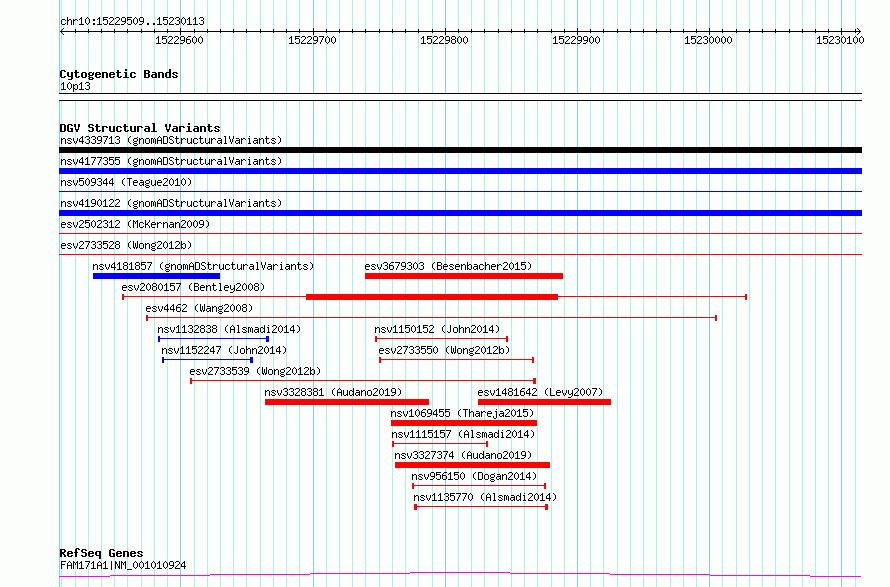Select the nsv1132838 (Alsmadi2014) blue line
This screenshot has height=587, width=890.
click(213, 339)
